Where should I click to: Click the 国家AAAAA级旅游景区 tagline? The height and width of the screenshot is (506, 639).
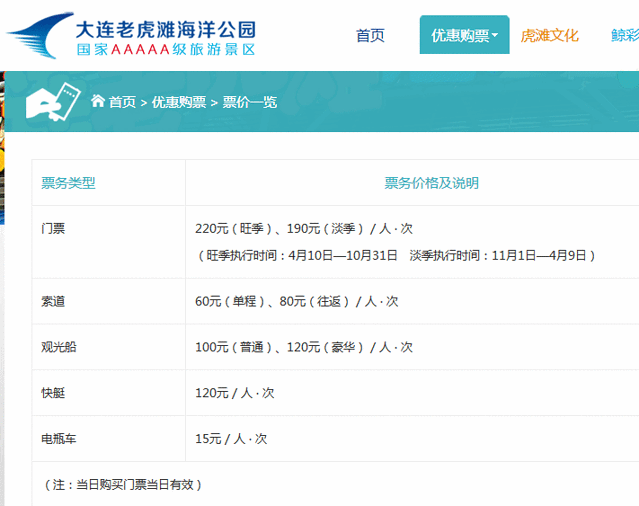166,49
